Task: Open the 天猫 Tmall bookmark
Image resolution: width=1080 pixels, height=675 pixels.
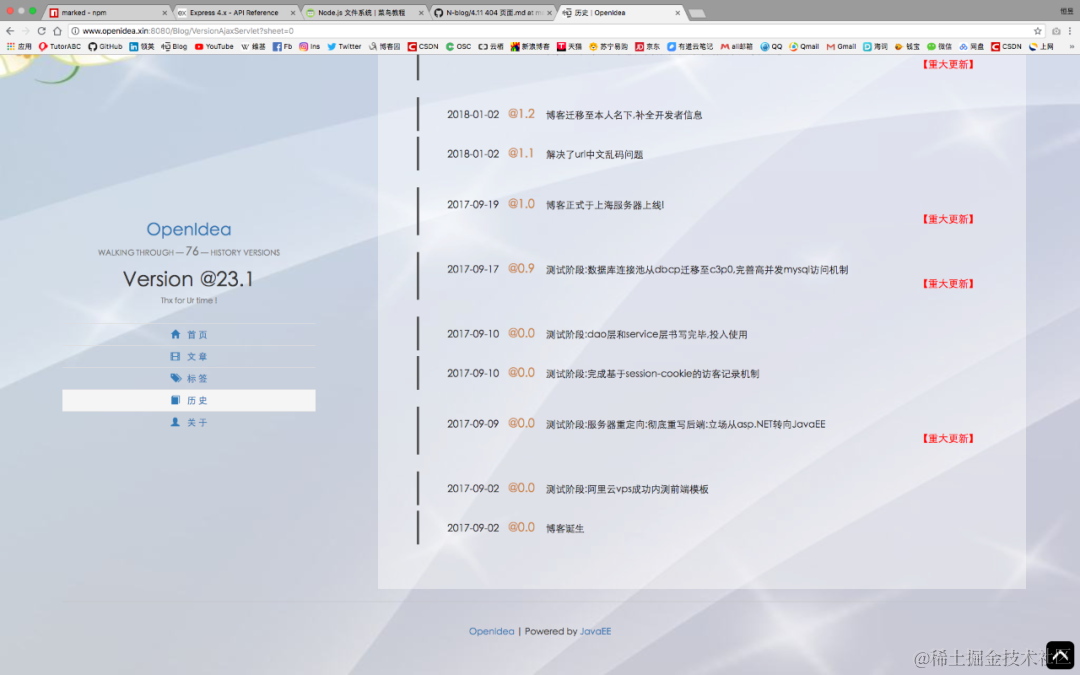Action: (x=569, y=47)
